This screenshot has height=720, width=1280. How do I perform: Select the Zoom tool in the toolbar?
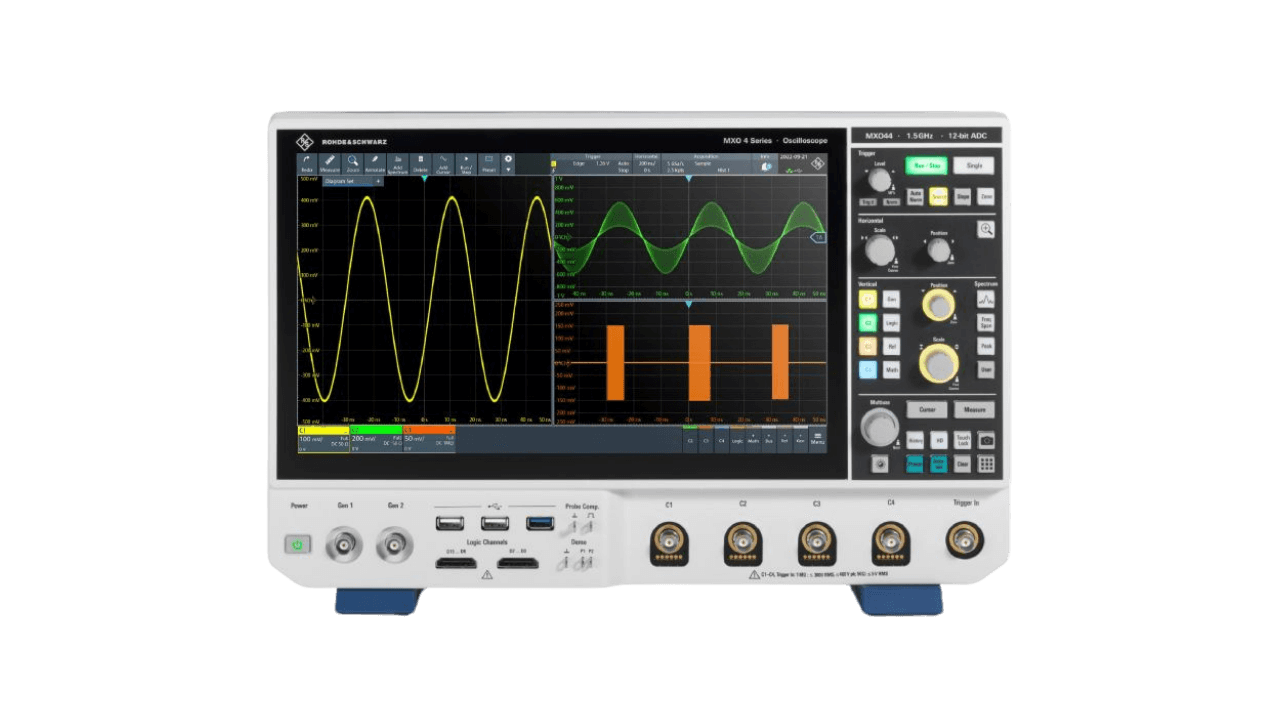pyautogui.click(x=352, y=165)
